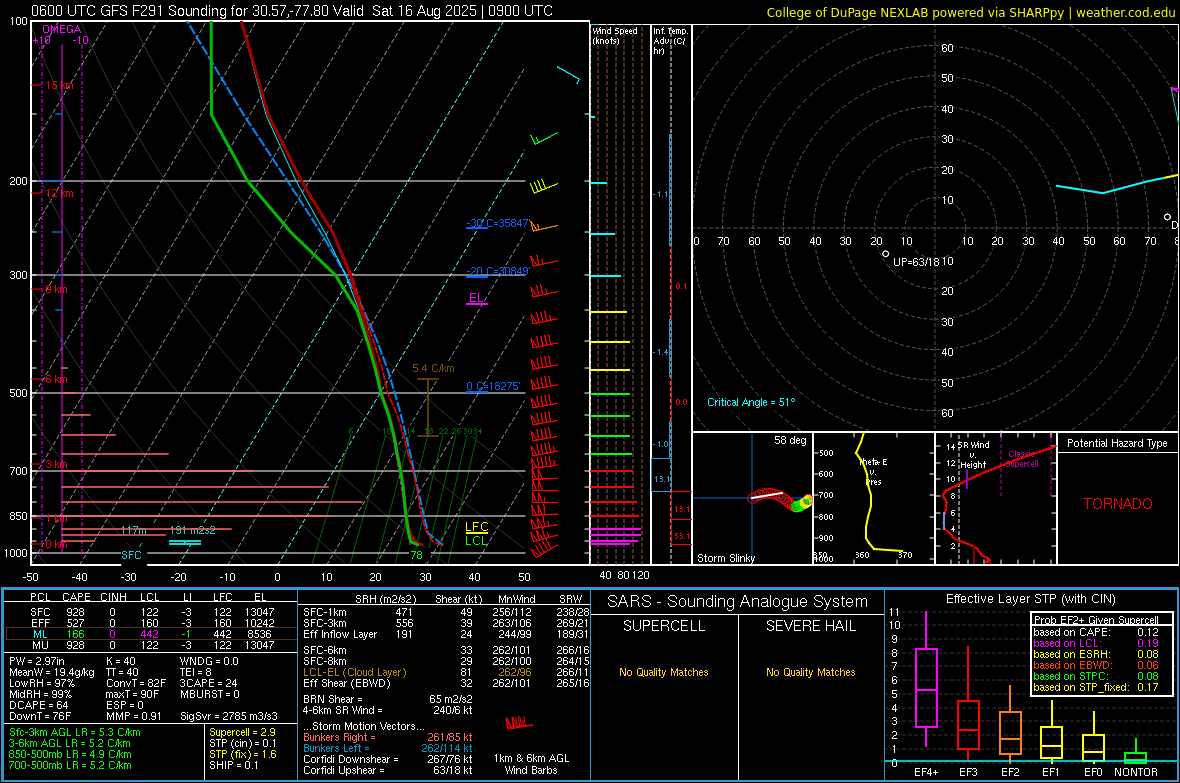Click the SigSvr = 2785 m3/s3 value
Viewport: 1180px width, 783px height.
pyautogui.click(x=229, y=716)
